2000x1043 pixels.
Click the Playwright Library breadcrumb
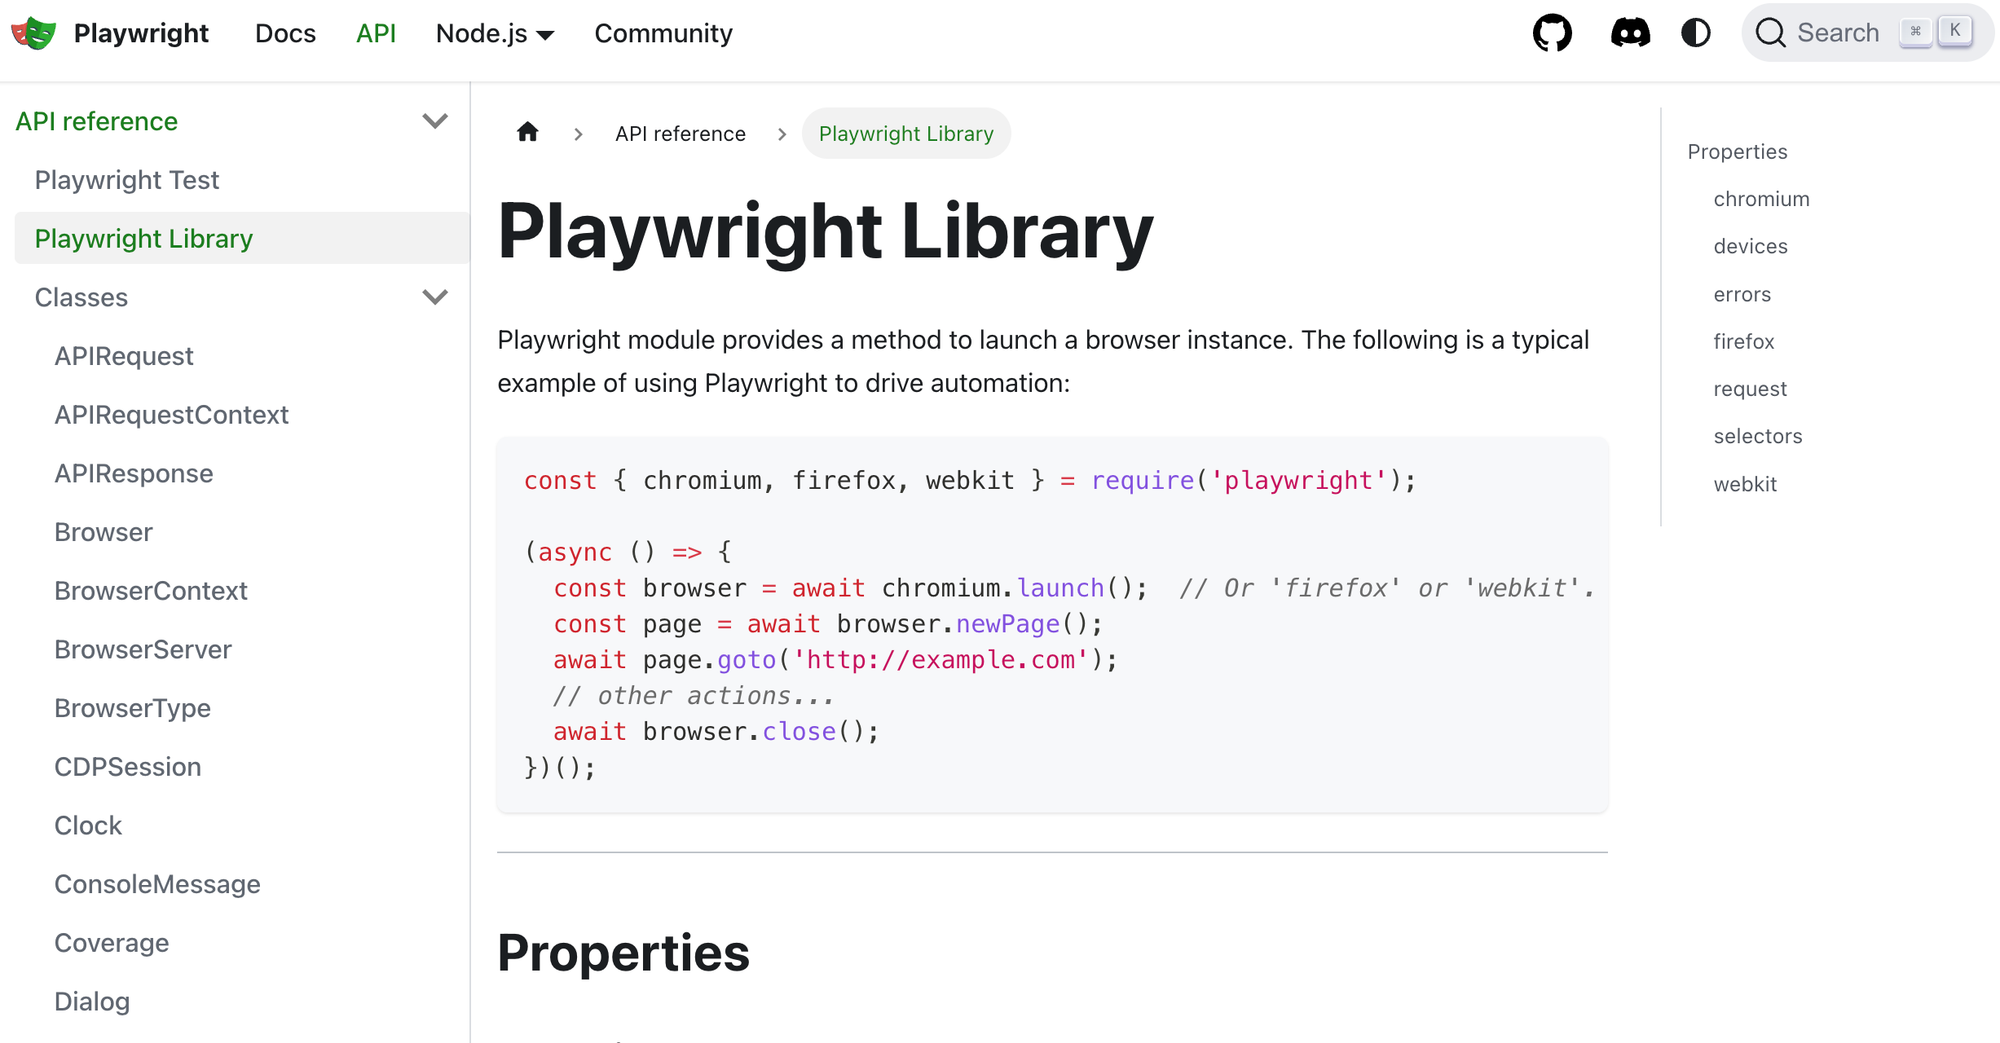pyautogui.click(x=906, y=133)
